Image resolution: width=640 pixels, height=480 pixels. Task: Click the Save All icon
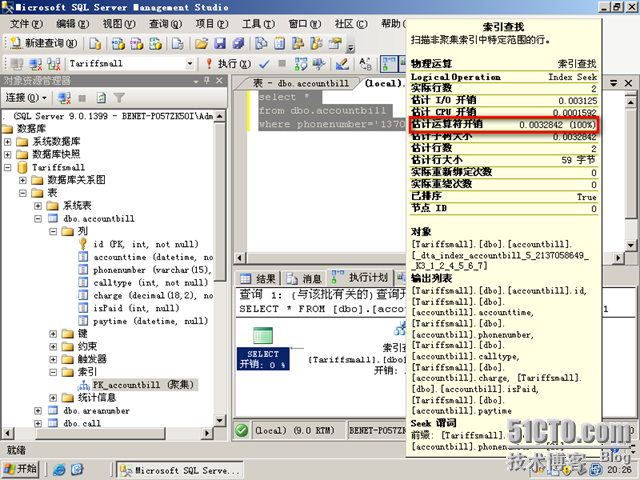point(238,43)
